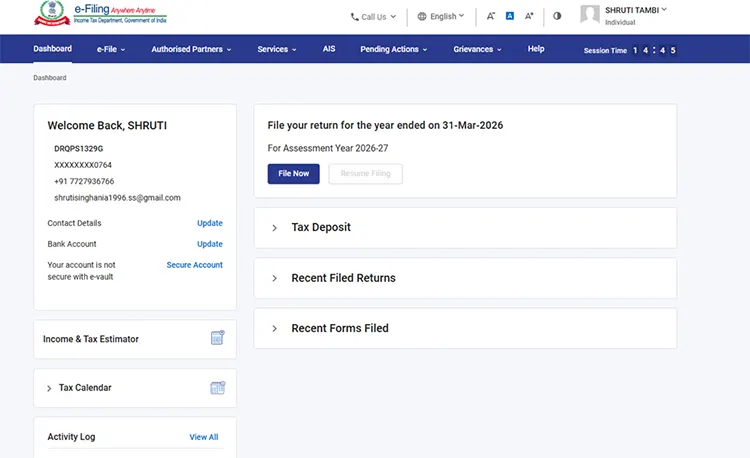The height and width of the screenshot is (458, 750).
Task: Open the AIS menu item
Action: click(329, 49)
